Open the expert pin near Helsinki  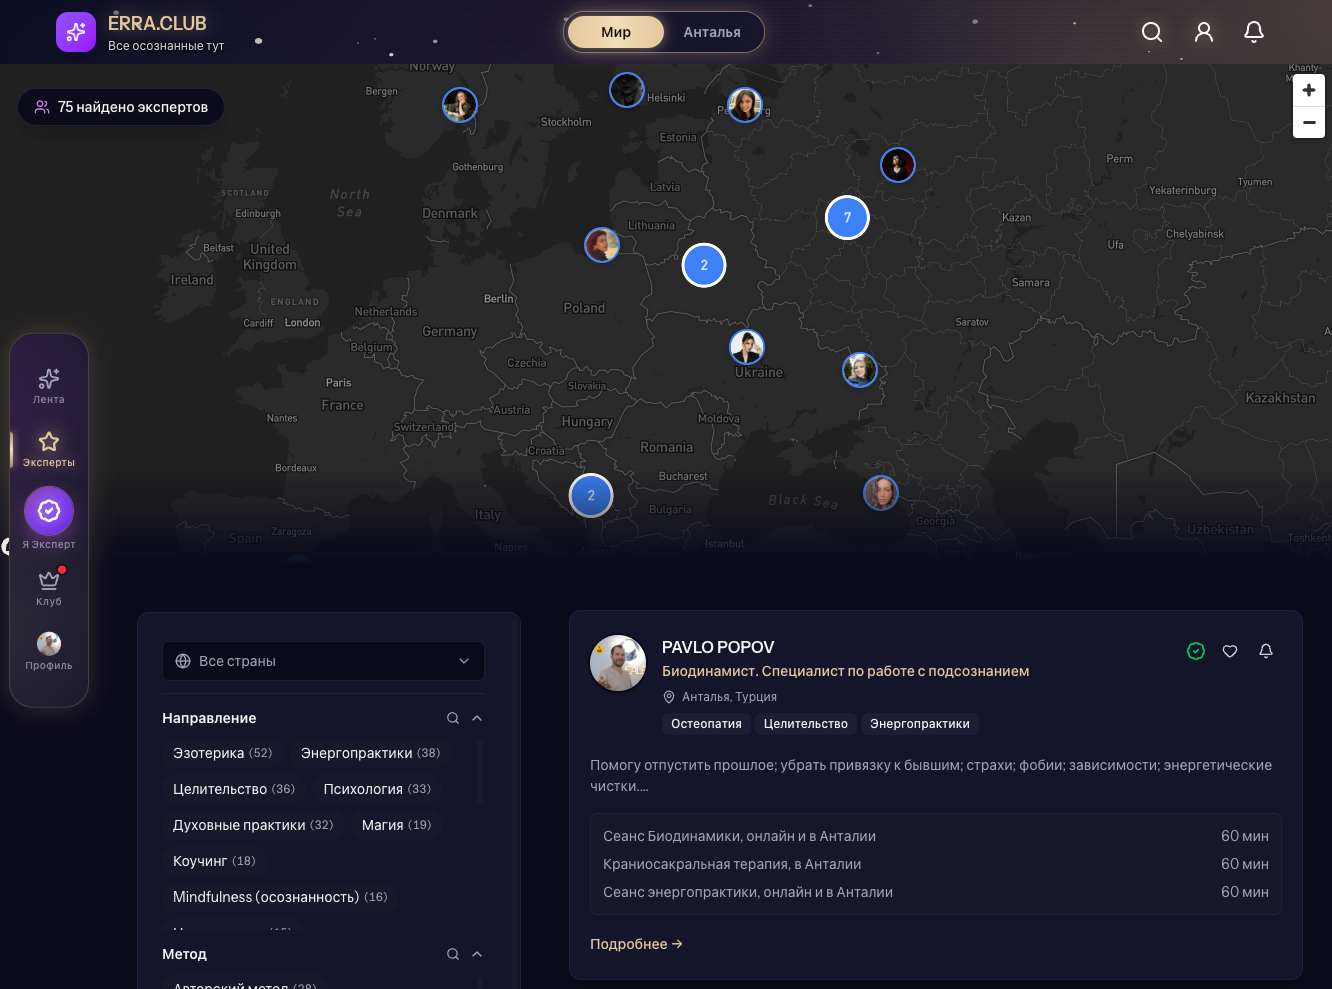point(627,90)
